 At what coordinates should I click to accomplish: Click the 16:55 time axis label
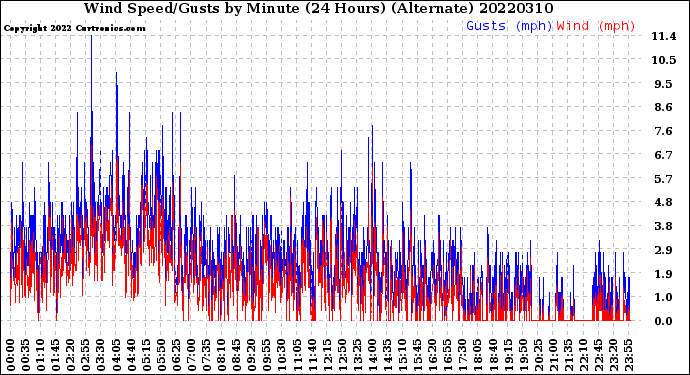(447, 355)
